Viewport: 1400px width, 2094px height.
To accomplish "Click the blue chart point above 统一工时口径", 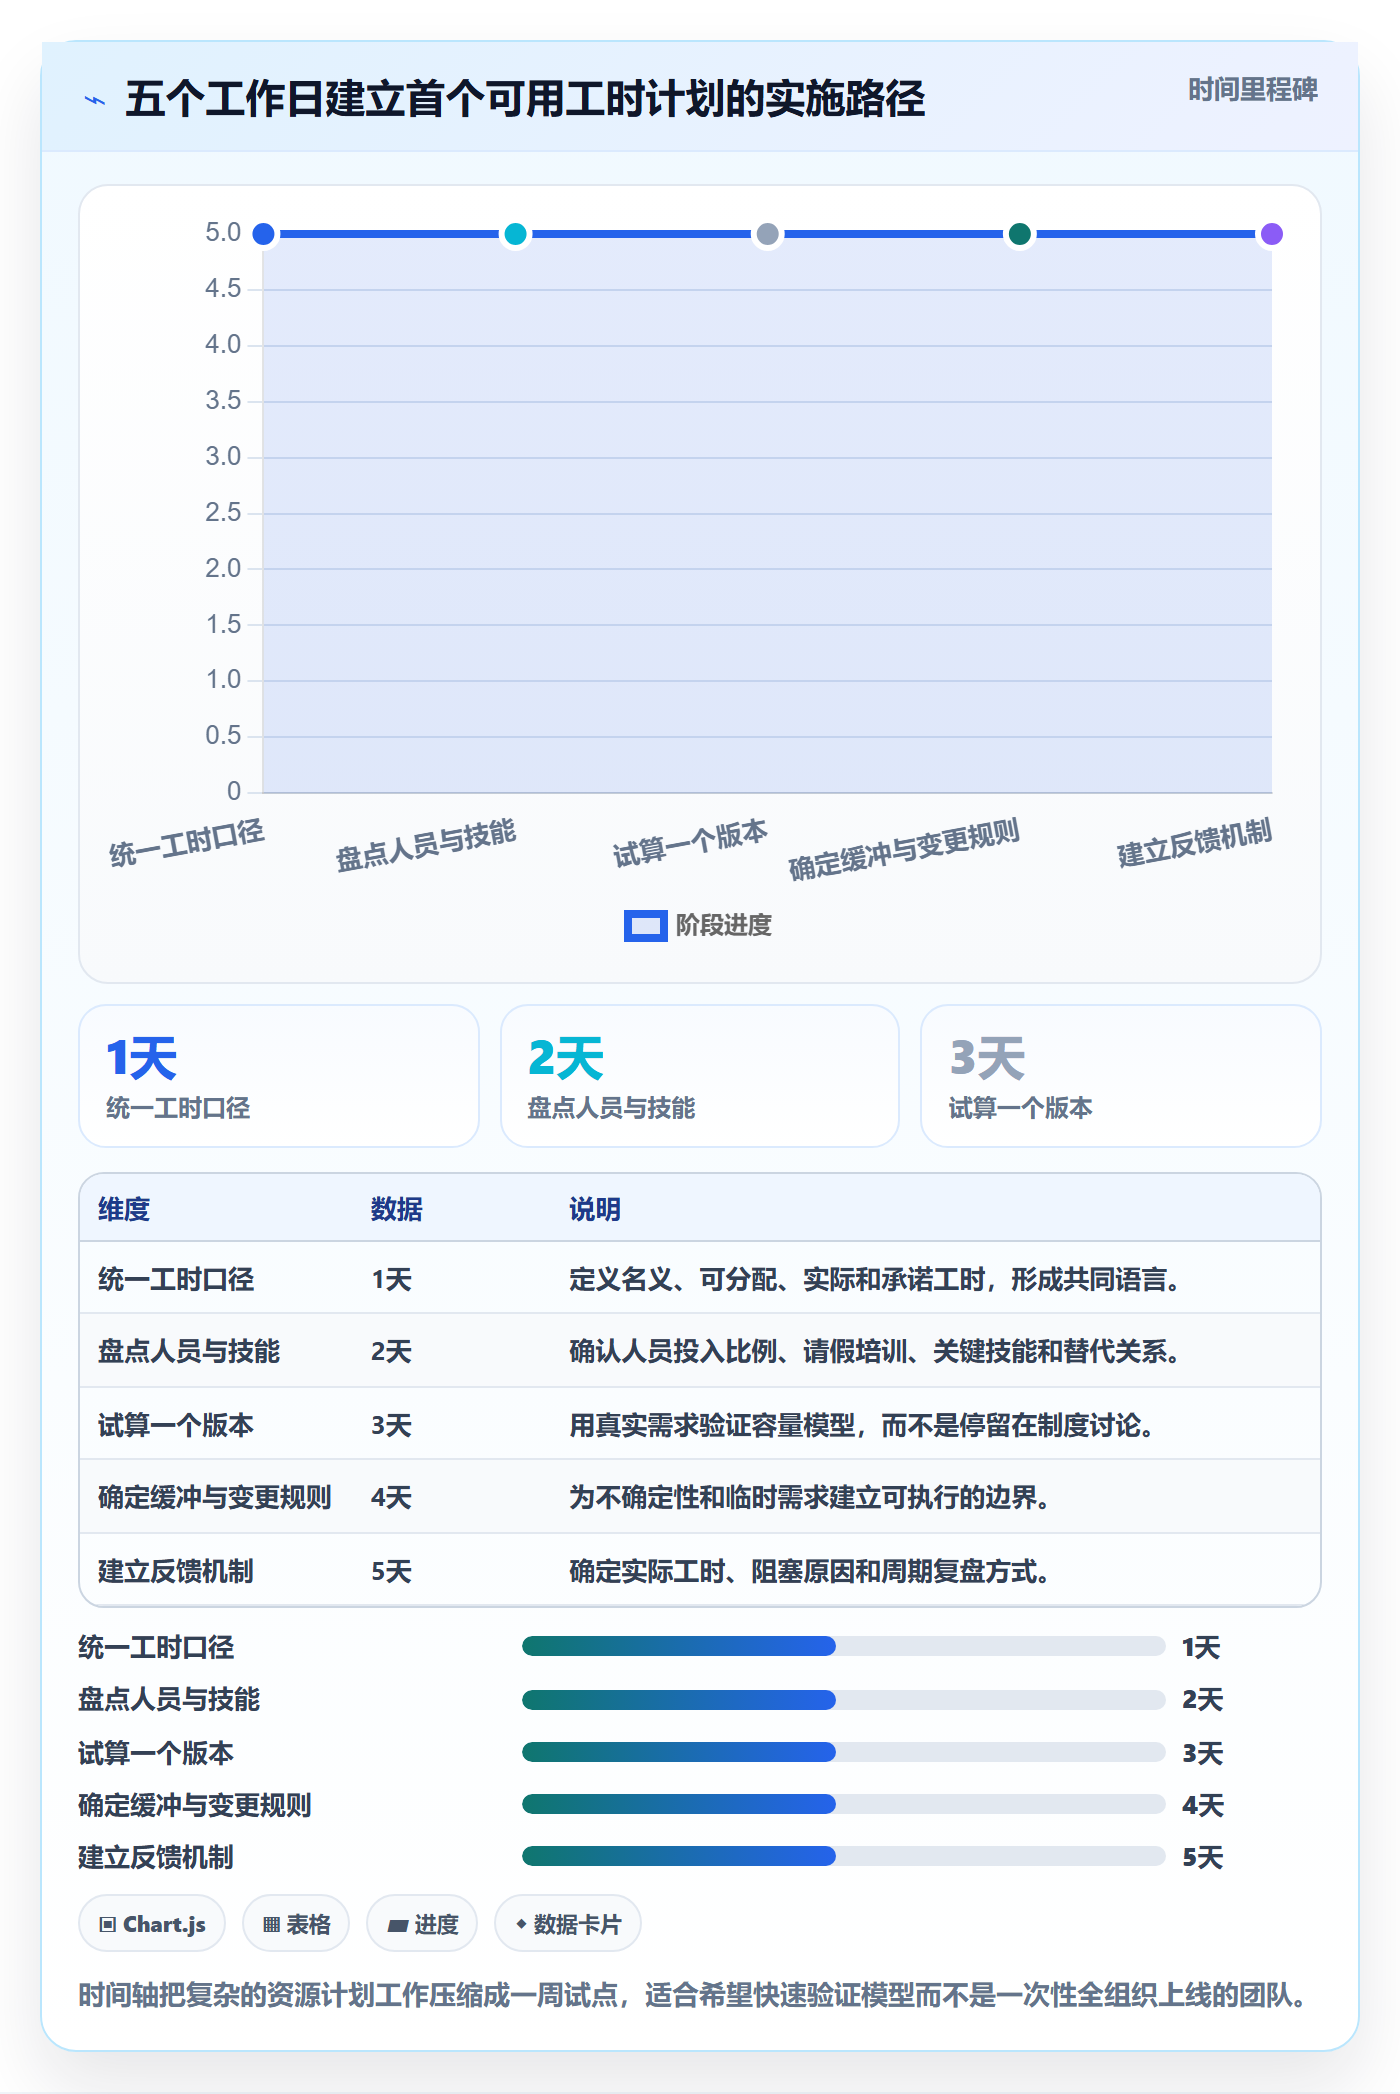I will [263, 234].
